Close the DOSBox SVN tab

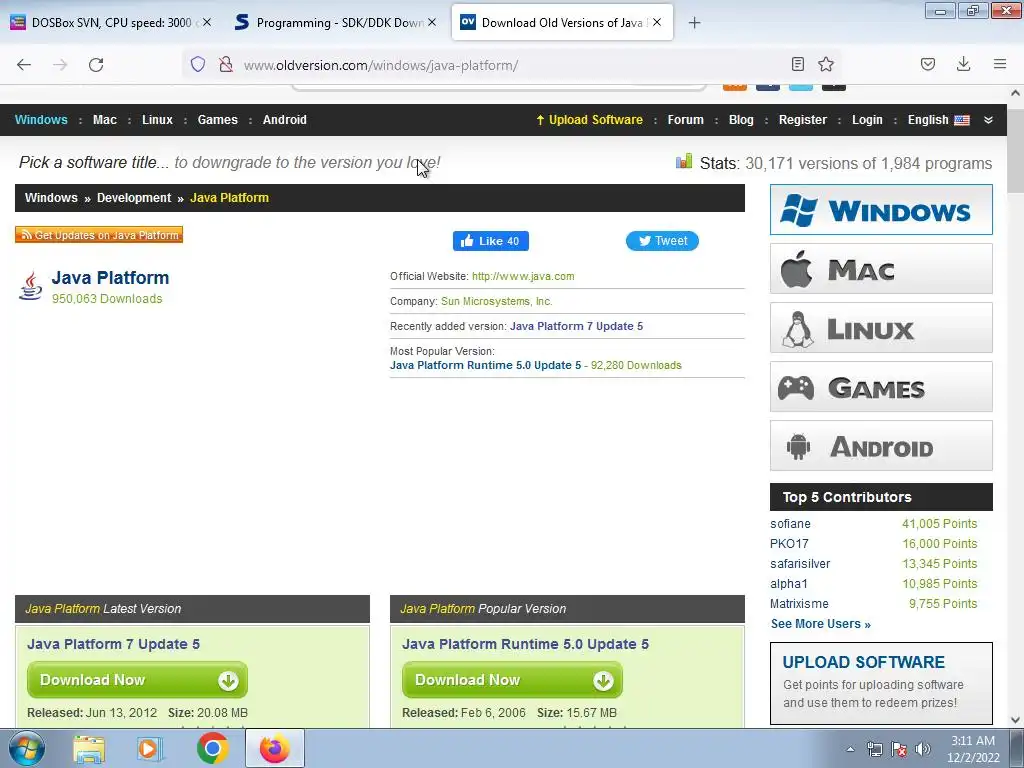pos(207,22)
